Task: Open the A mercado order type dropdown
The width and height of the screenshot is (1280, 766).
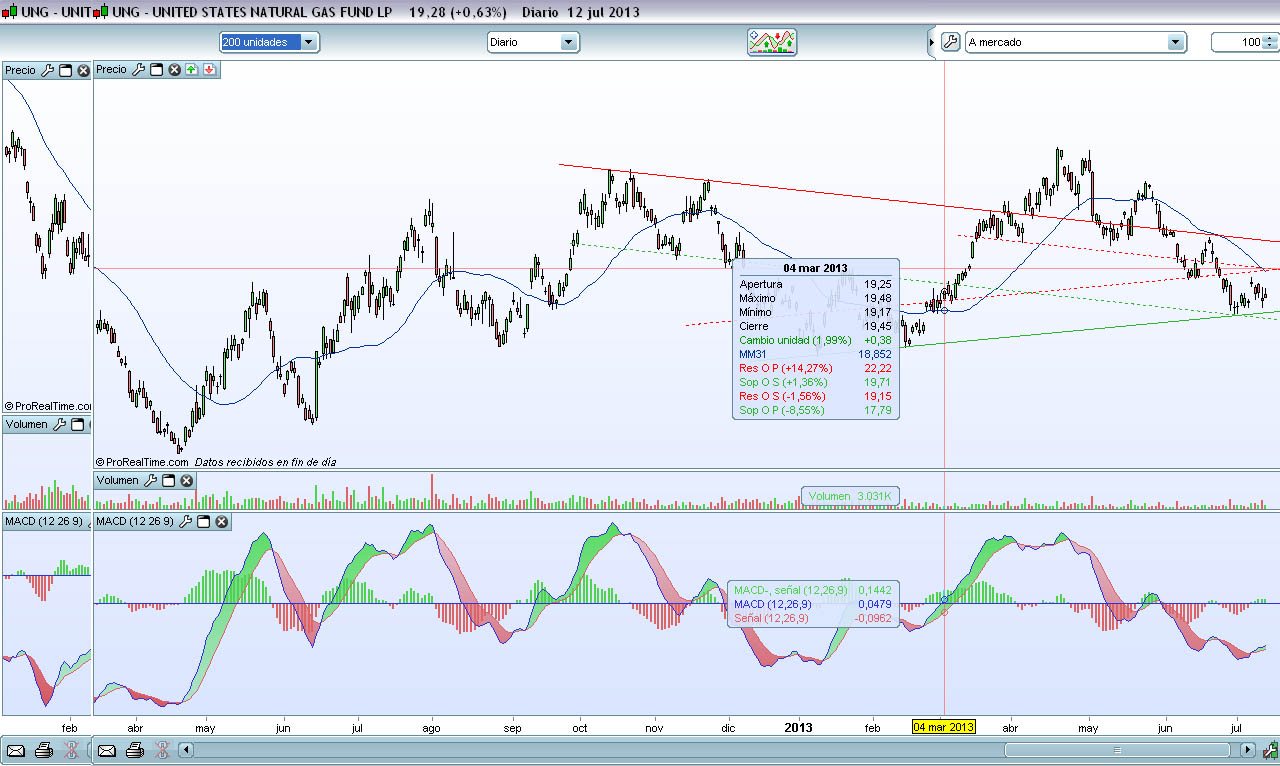Action: (x=1076, y=42)
